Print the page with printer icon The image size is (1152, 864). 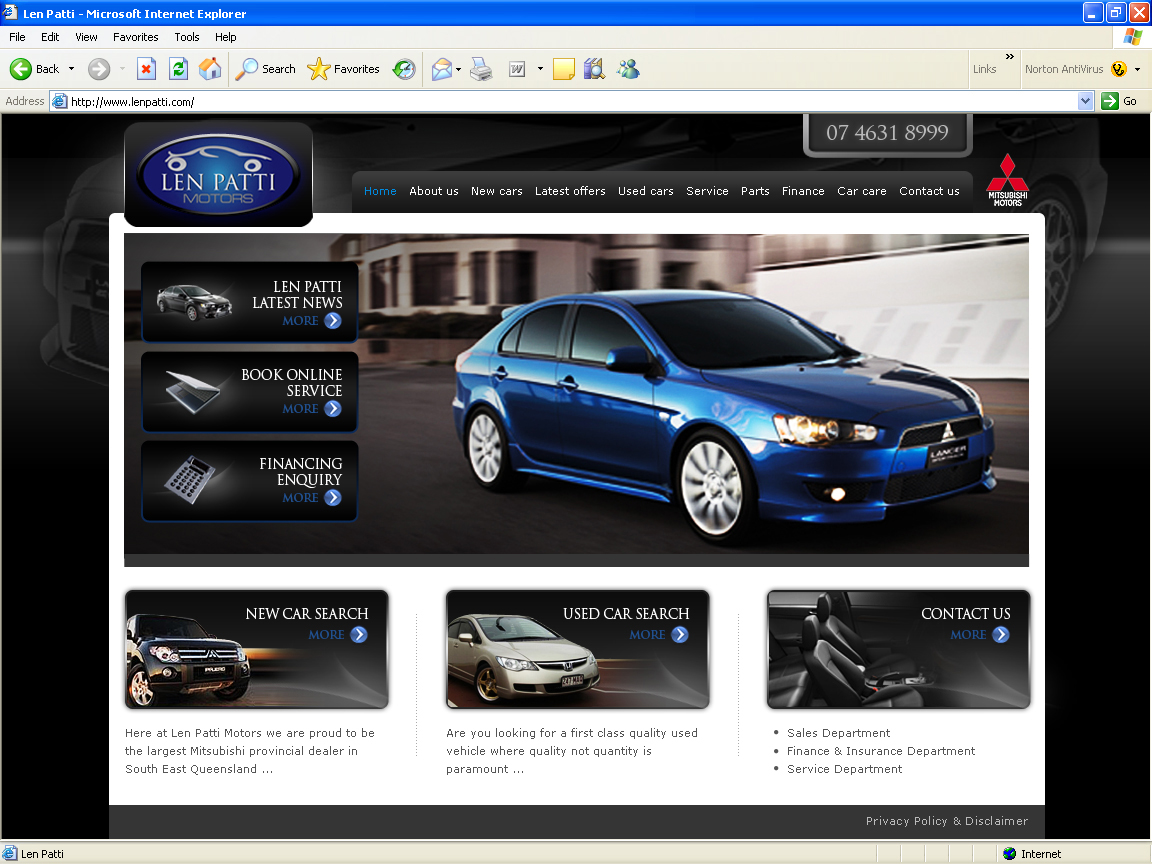(x=481, y=69)
